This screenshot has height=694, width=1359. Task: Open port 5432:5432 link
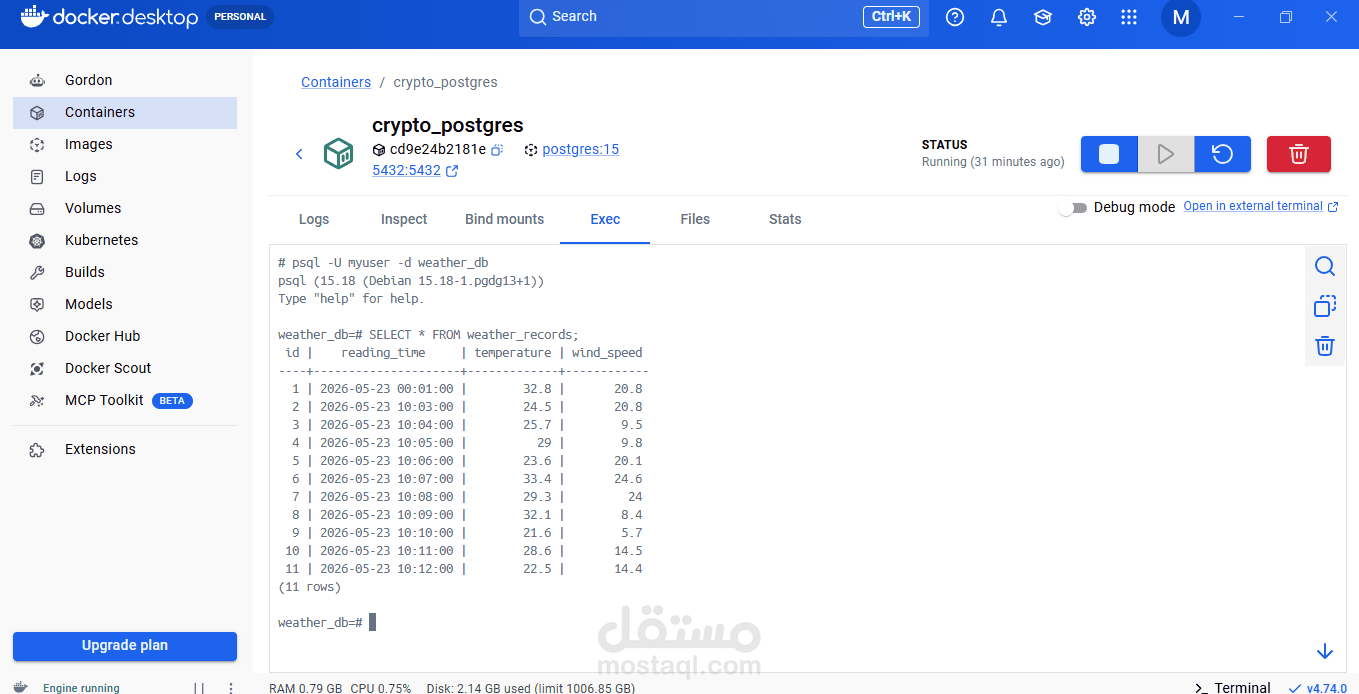coord(414,170)
